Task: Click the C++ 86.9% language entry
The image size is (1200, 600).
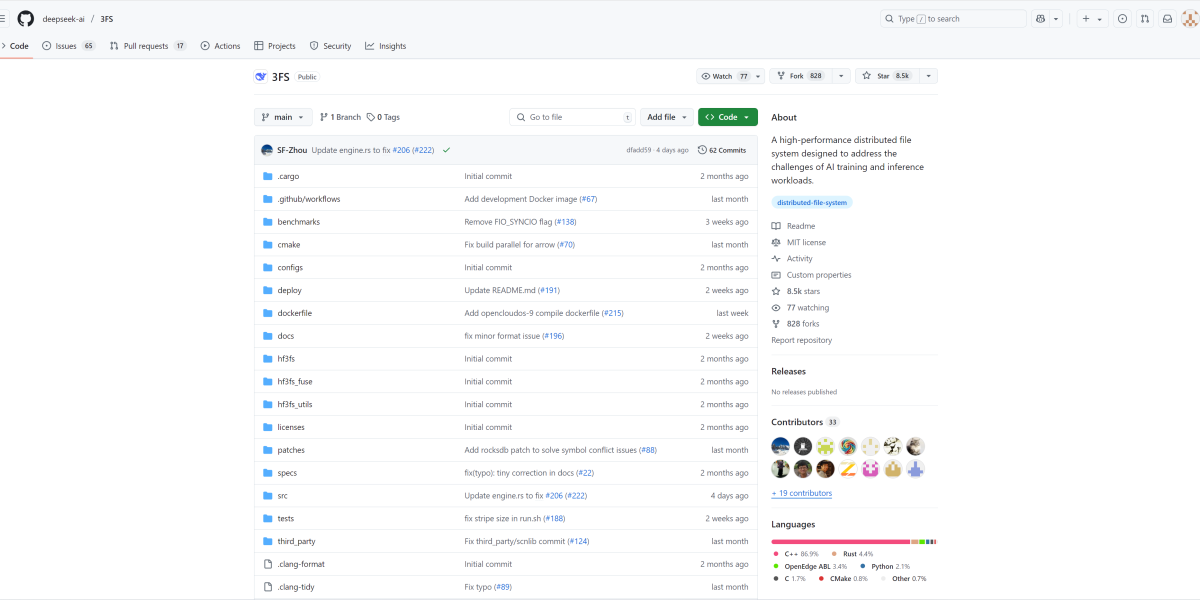Action: 795,553
